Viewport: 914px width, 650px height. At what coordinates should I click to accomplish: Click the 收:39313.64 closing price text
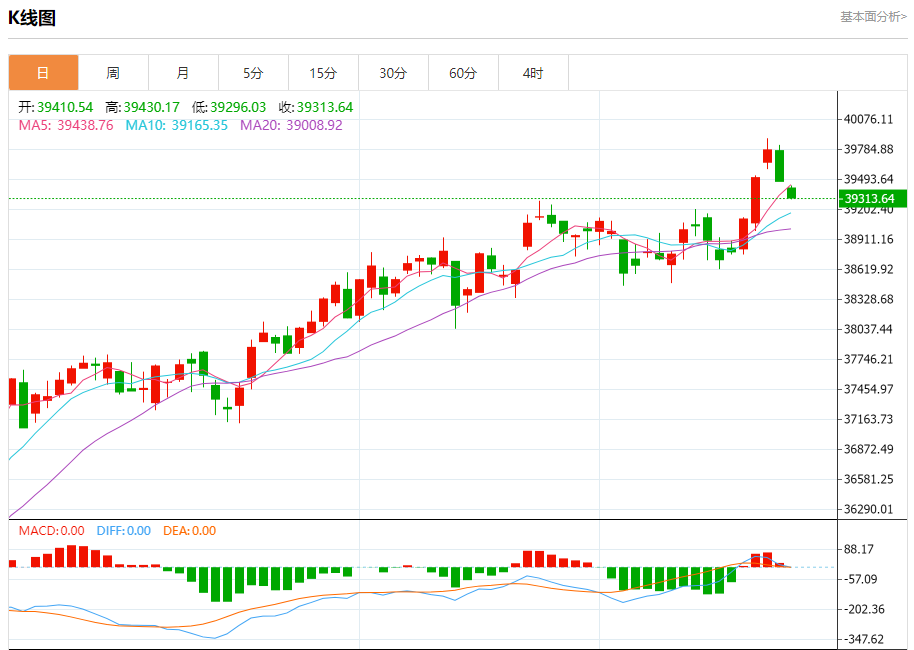coord(316,107)
